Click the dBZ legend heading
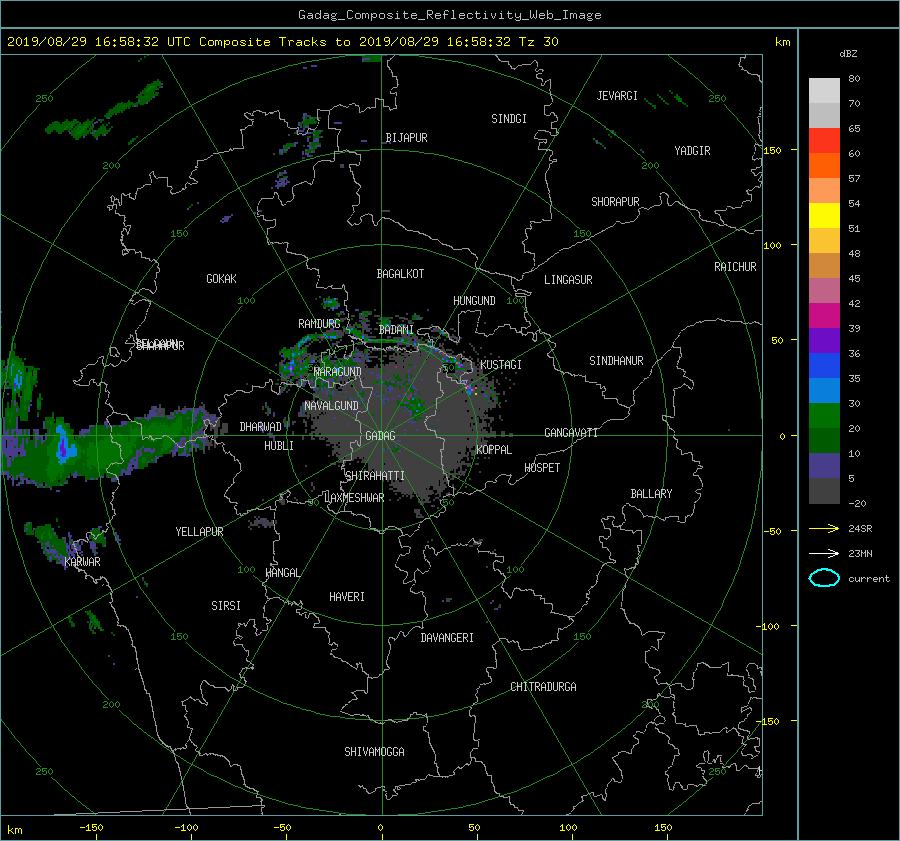This screenshot has height=841, width=900. [848, 53]
